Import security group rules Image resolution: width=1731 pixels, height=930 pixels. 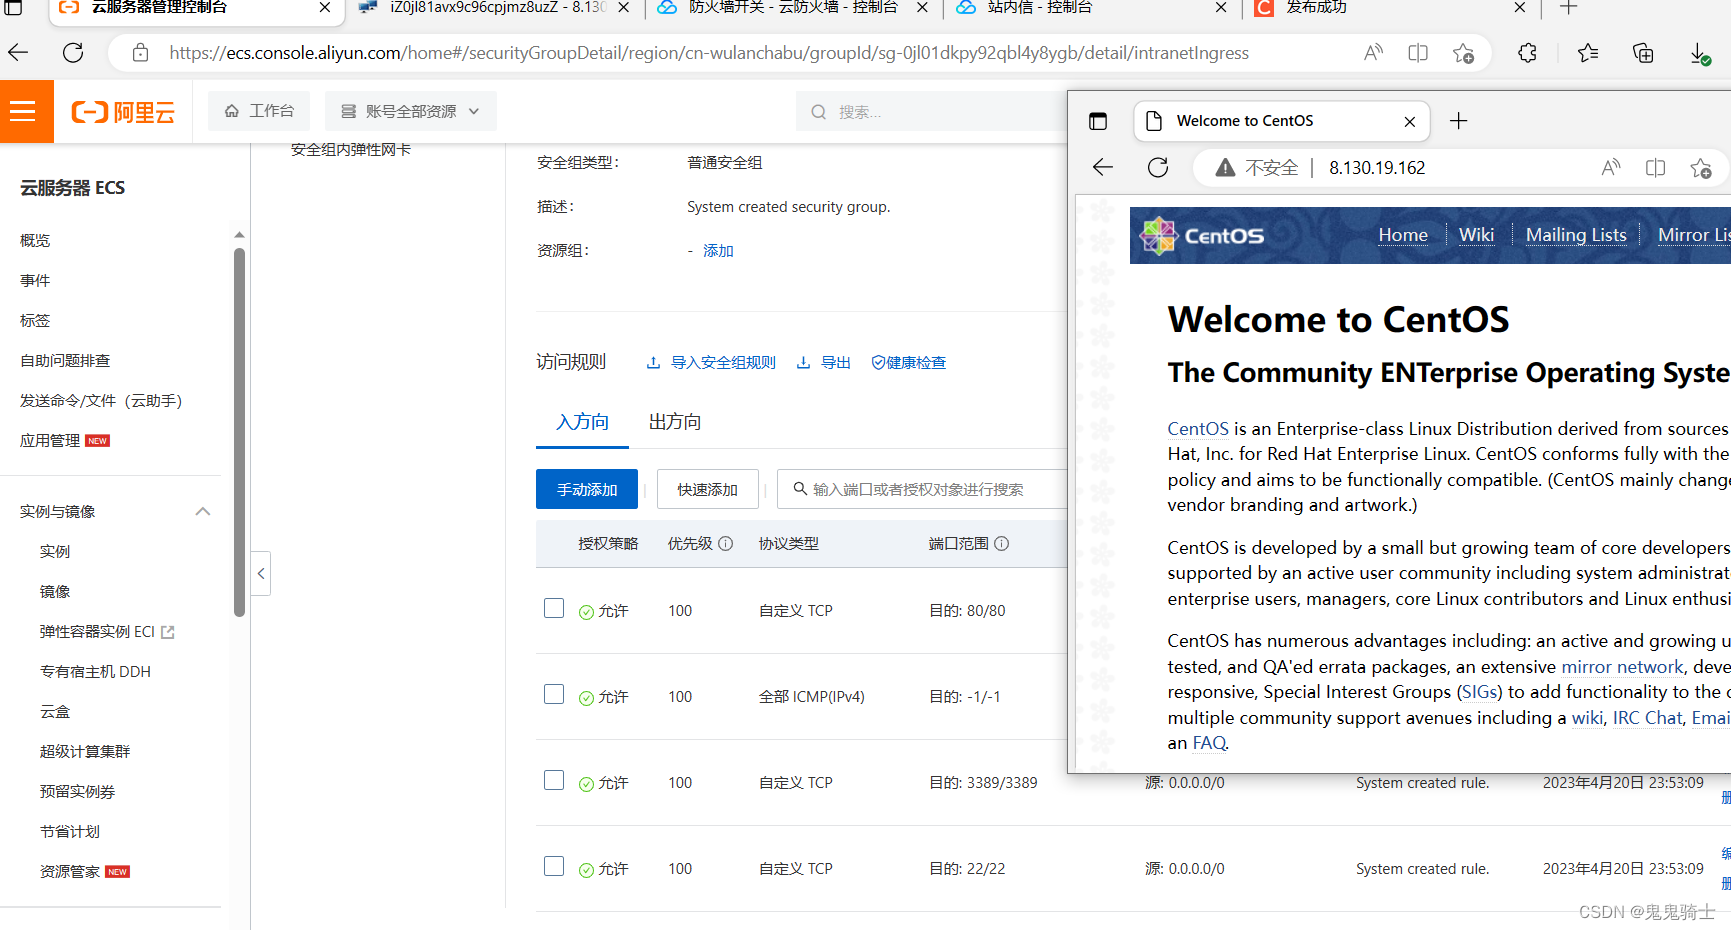[711, 363]
